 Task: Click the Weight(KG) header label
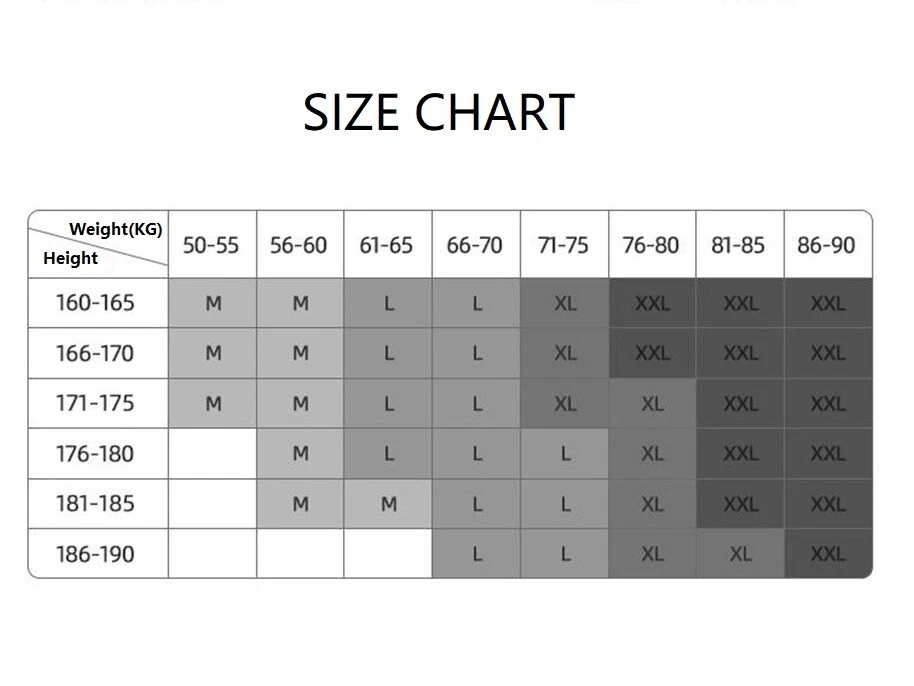click(x=116, y=229)
